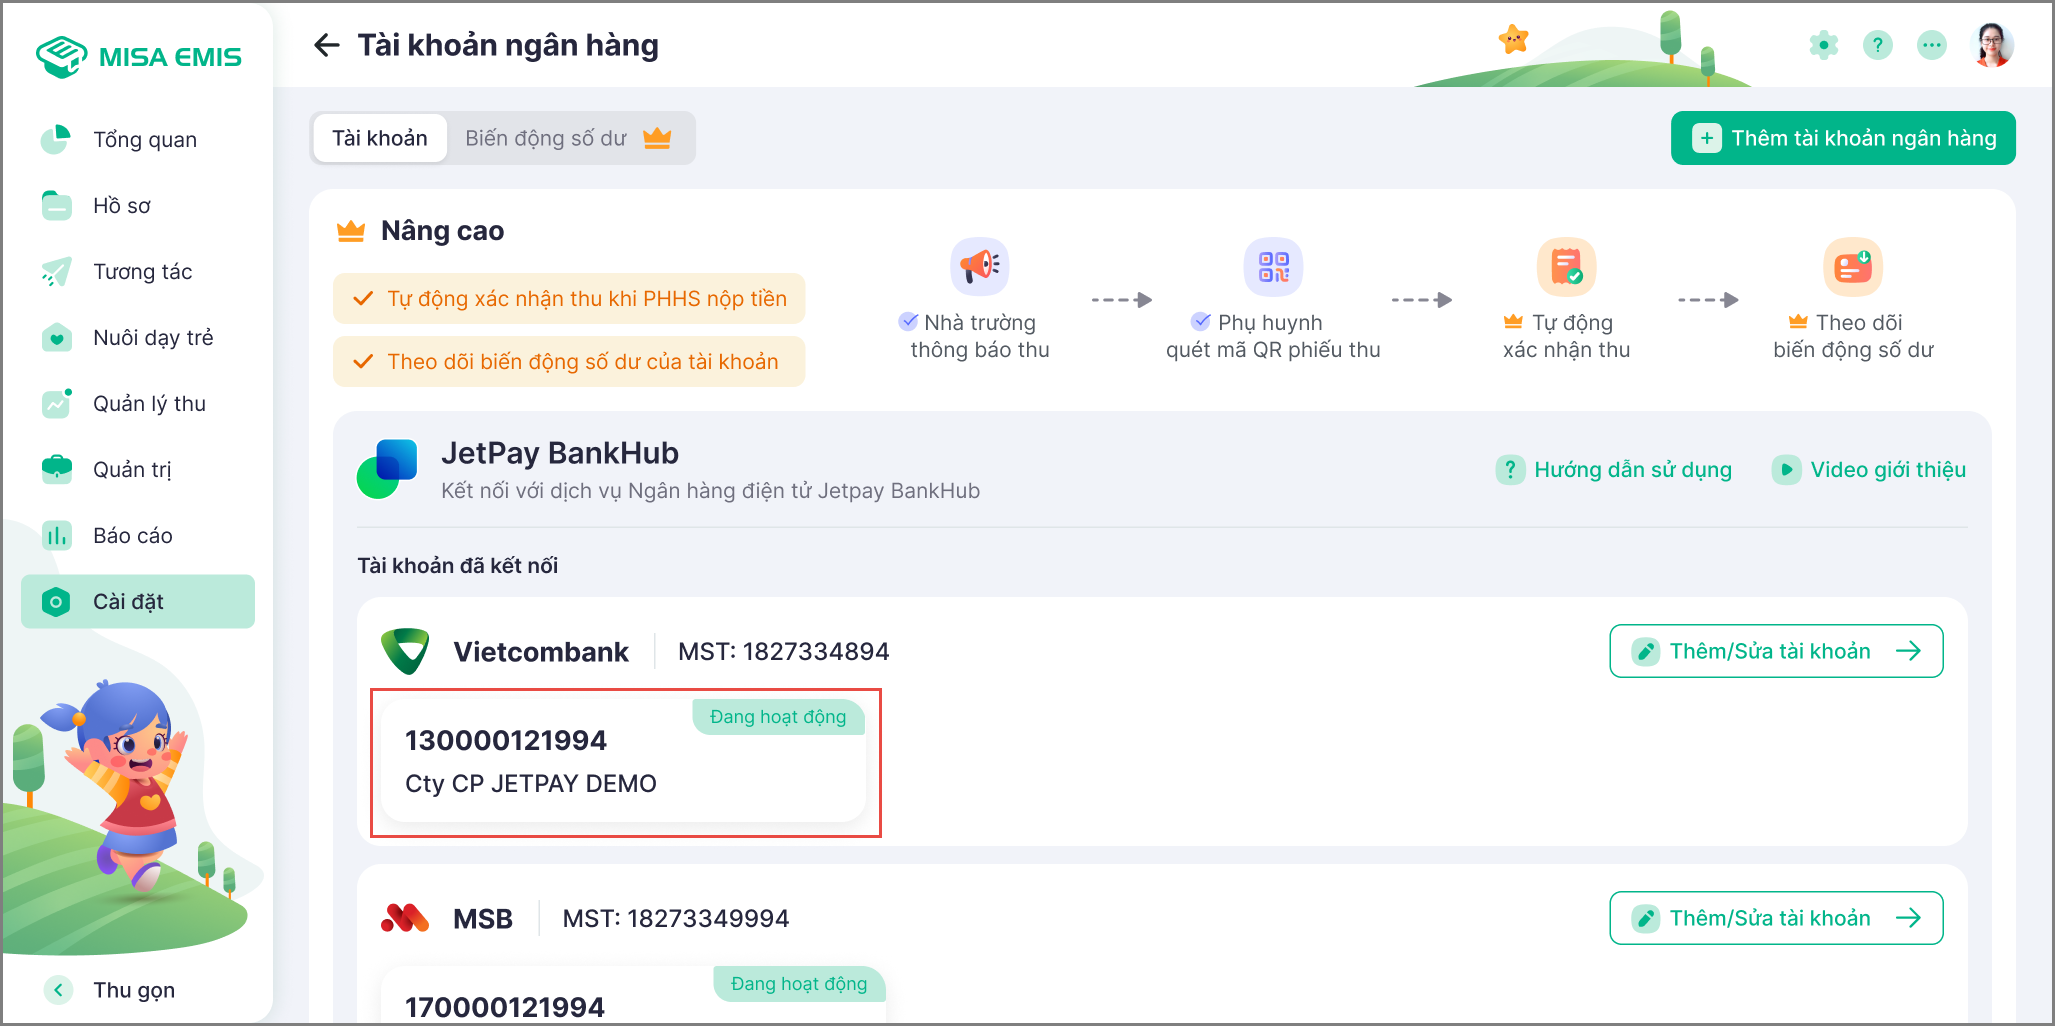This screenshot has height=1026, width=2055.
Task: Open Hướng dẫn sử dụng link
Action: pyautogui.click(x=1615, y=469)
